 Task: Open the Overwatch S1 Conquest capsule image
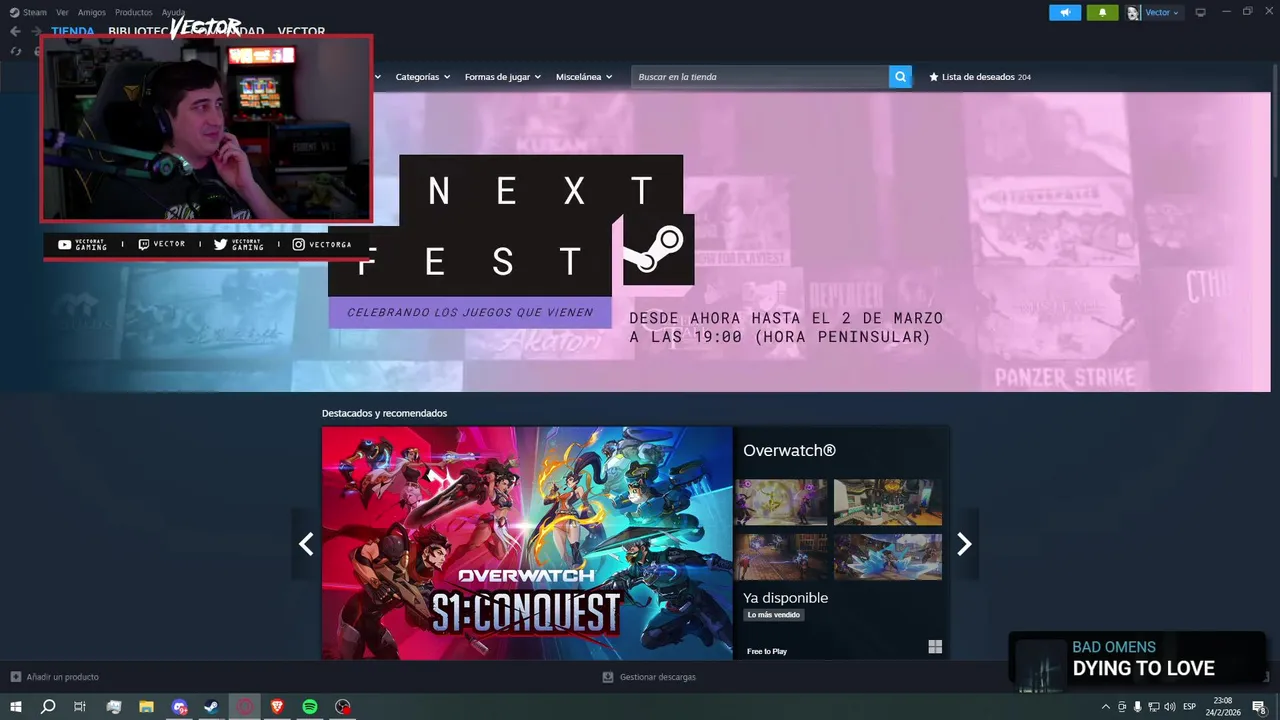click(x=527, y=543)
